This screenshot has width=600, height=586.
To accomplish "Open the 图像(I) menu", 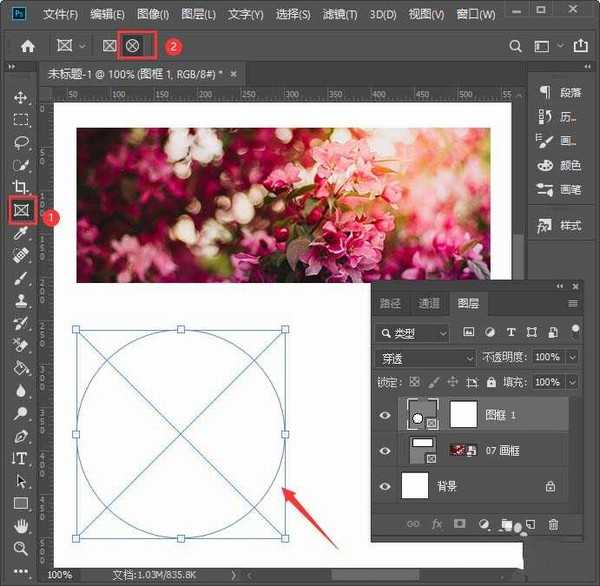I will click(152, 14).
